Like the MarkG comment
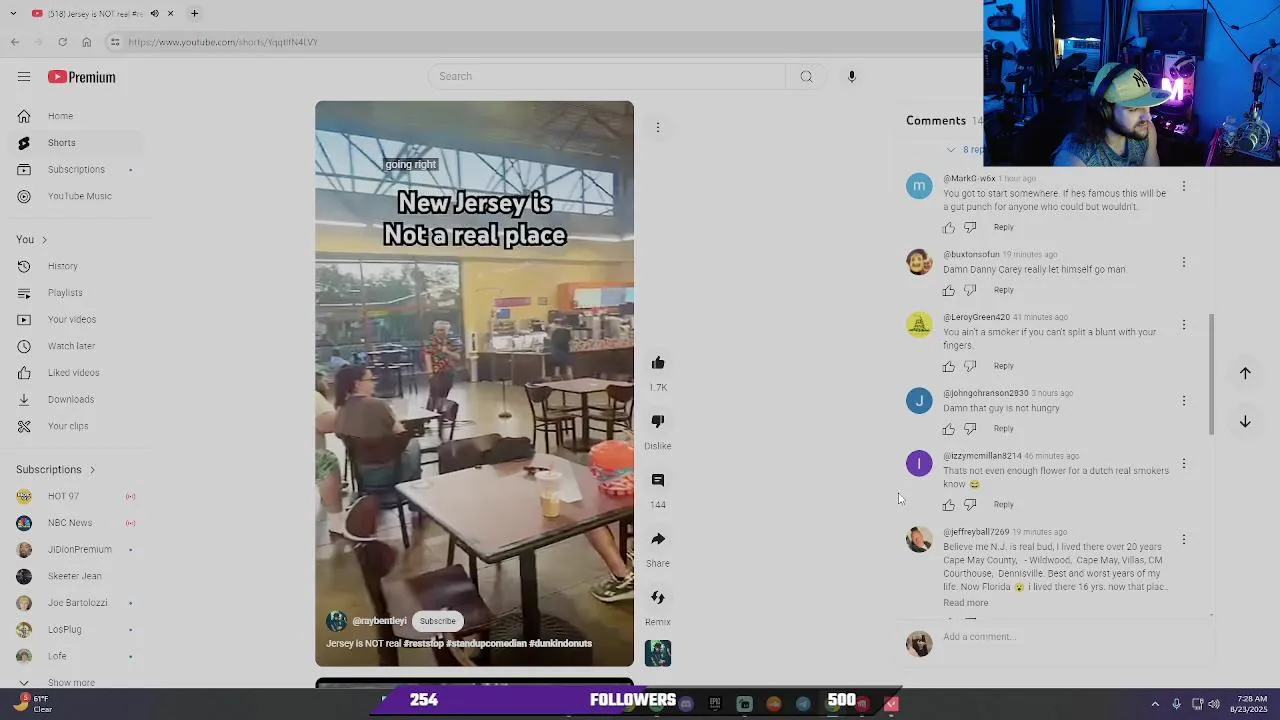Viewport: 1280px width, 720px height. pyautogui.click(x=949, y=228)
